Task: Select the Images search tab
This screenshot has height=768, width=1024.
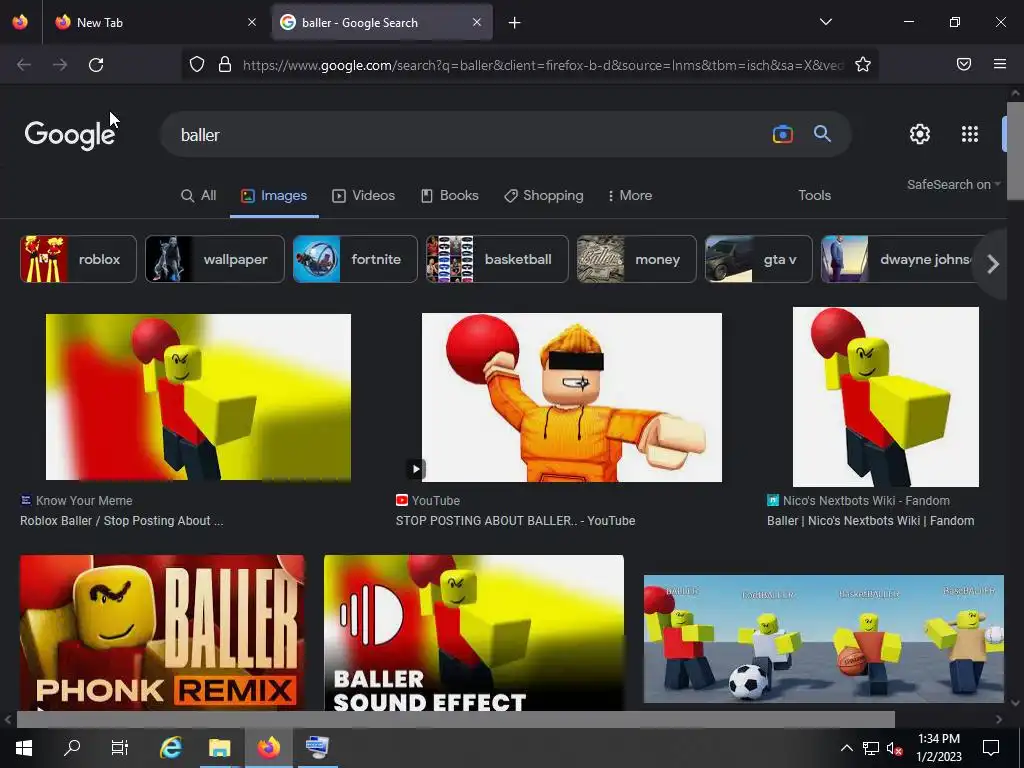Action: [274, 195]
